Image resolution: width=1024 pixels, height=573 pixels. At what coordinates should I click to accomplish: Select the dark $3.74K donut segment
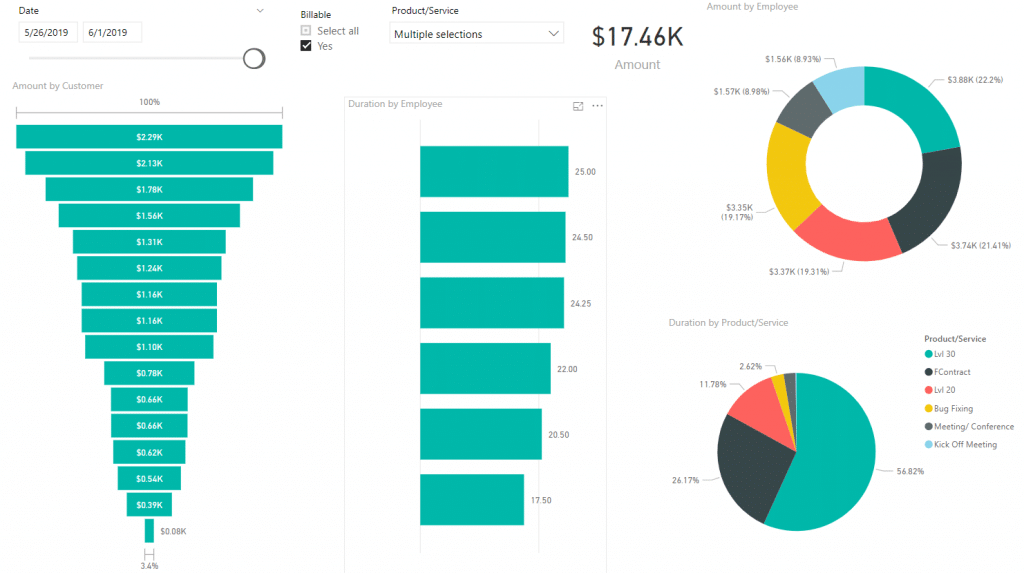931,201
